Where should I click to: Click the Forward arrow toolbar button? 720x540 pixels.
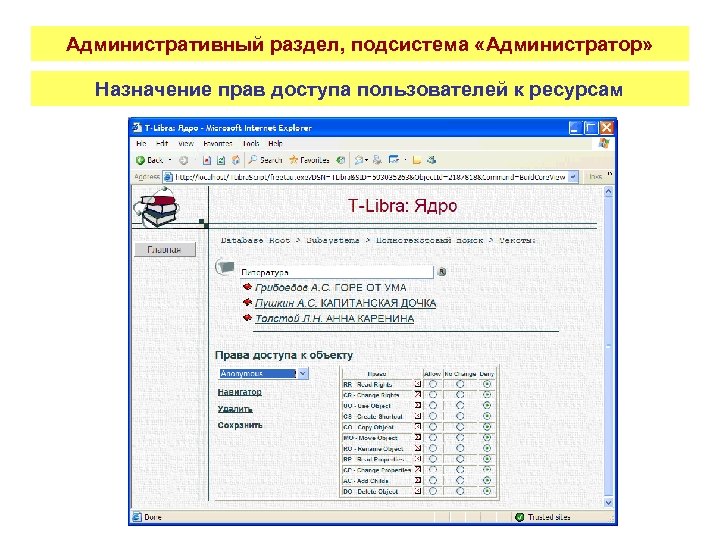[184, 160]
